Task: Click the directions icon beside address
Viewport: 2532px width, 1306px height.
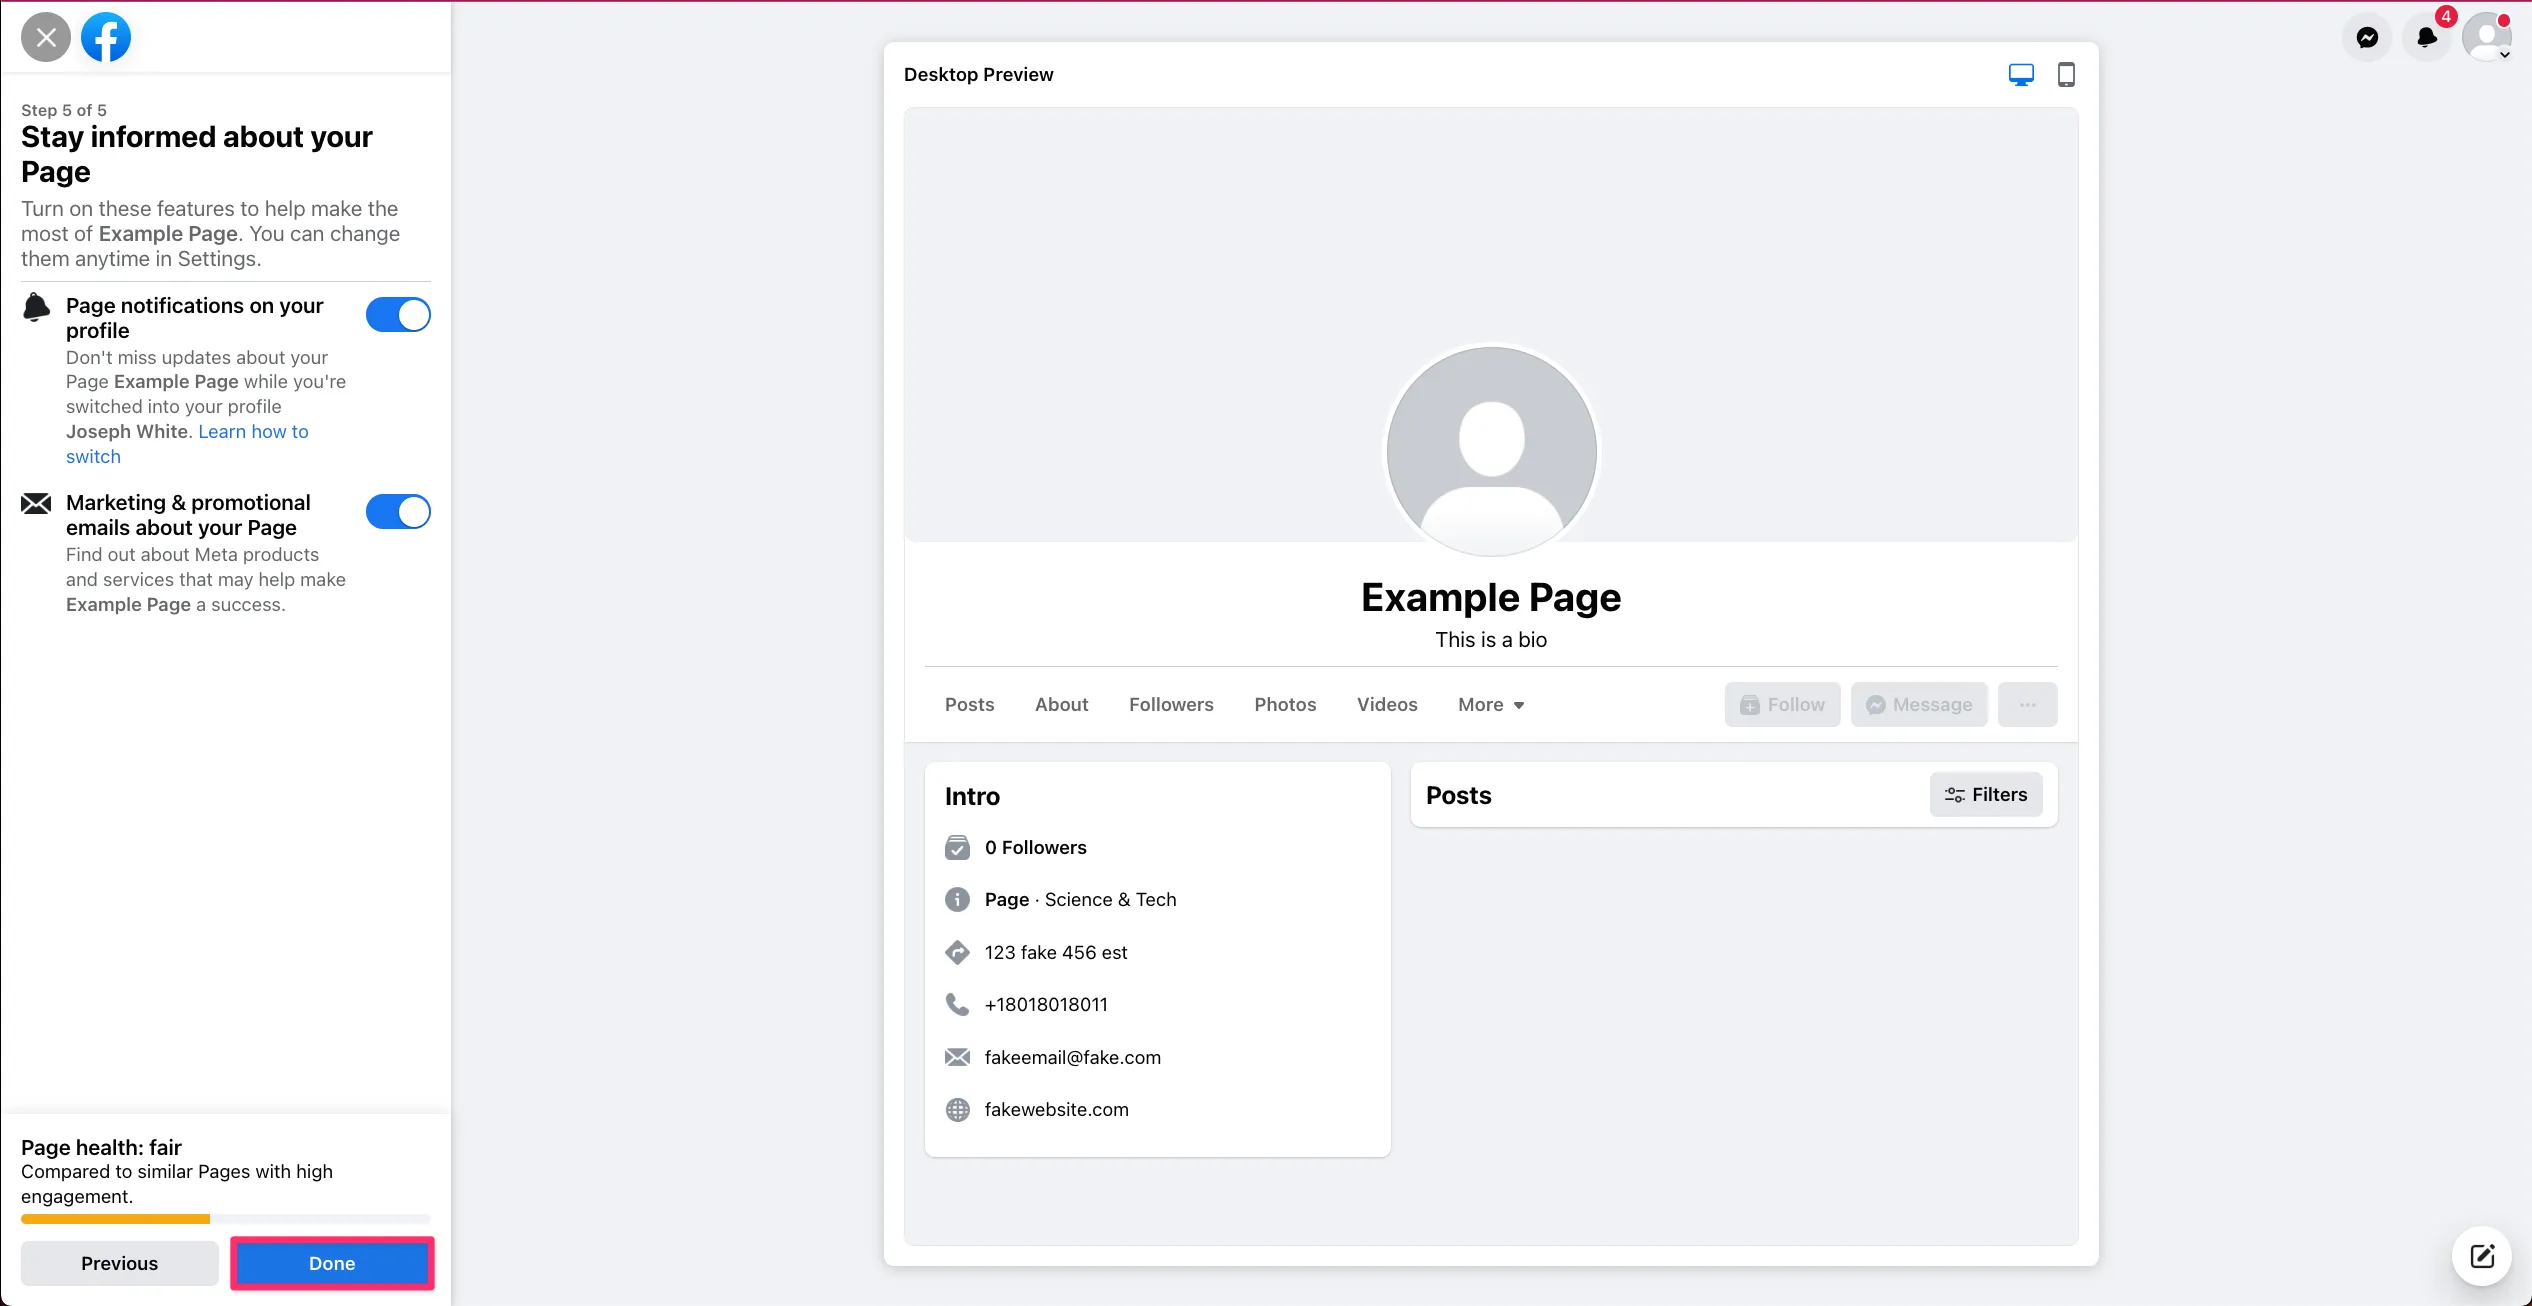Action: coord(957,953)
